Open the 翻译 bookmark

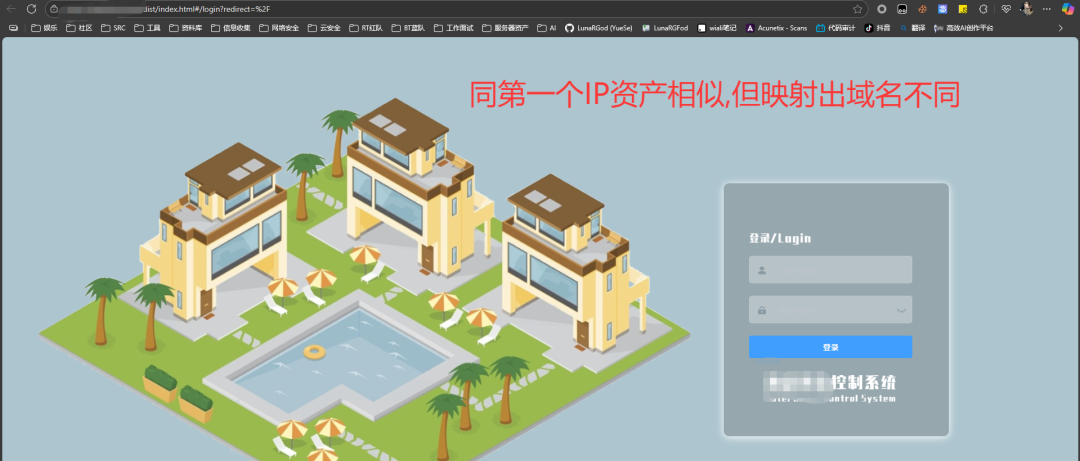click(913, 28)
